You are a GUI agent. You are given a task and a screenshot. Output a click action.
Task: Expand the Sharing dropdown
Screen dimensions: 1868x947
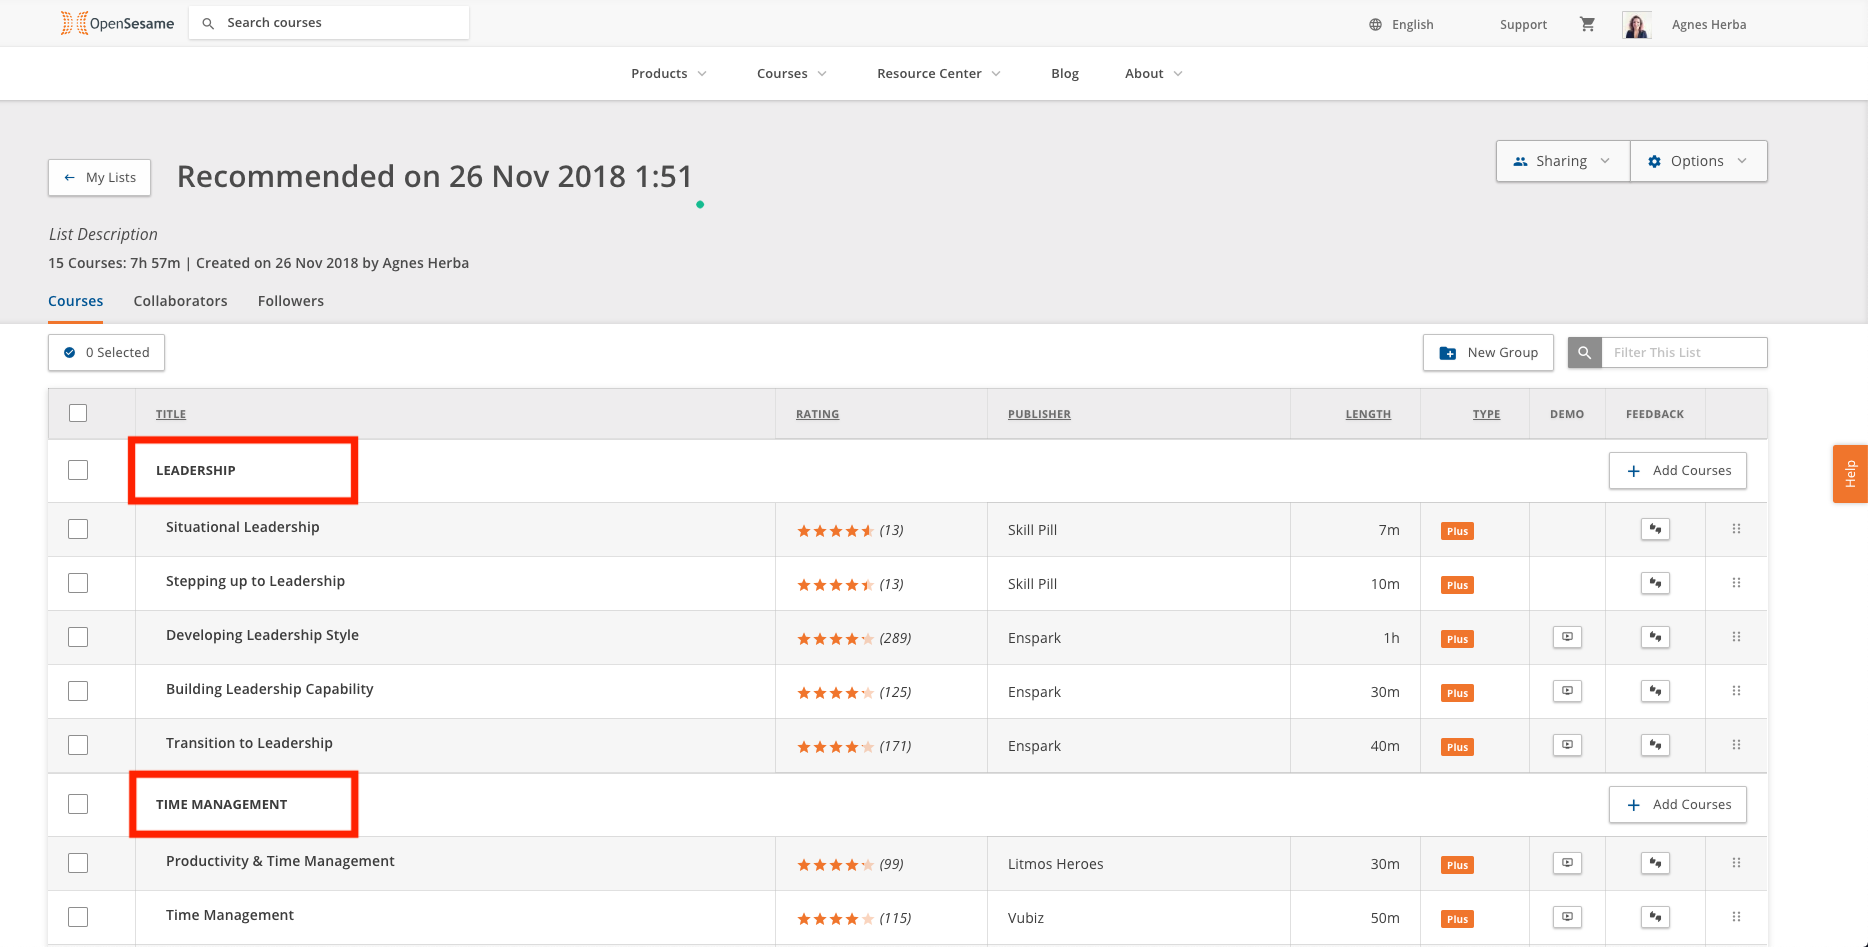coord(1562,161)
